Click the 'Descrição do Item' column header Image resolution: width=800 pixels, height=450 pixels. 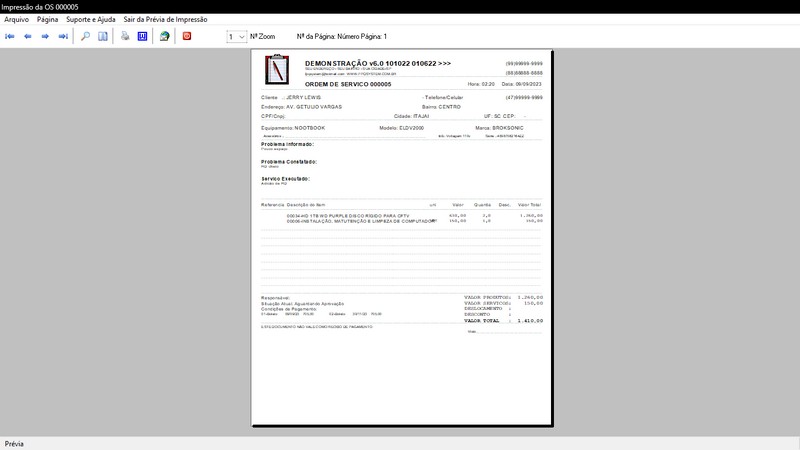306,205
